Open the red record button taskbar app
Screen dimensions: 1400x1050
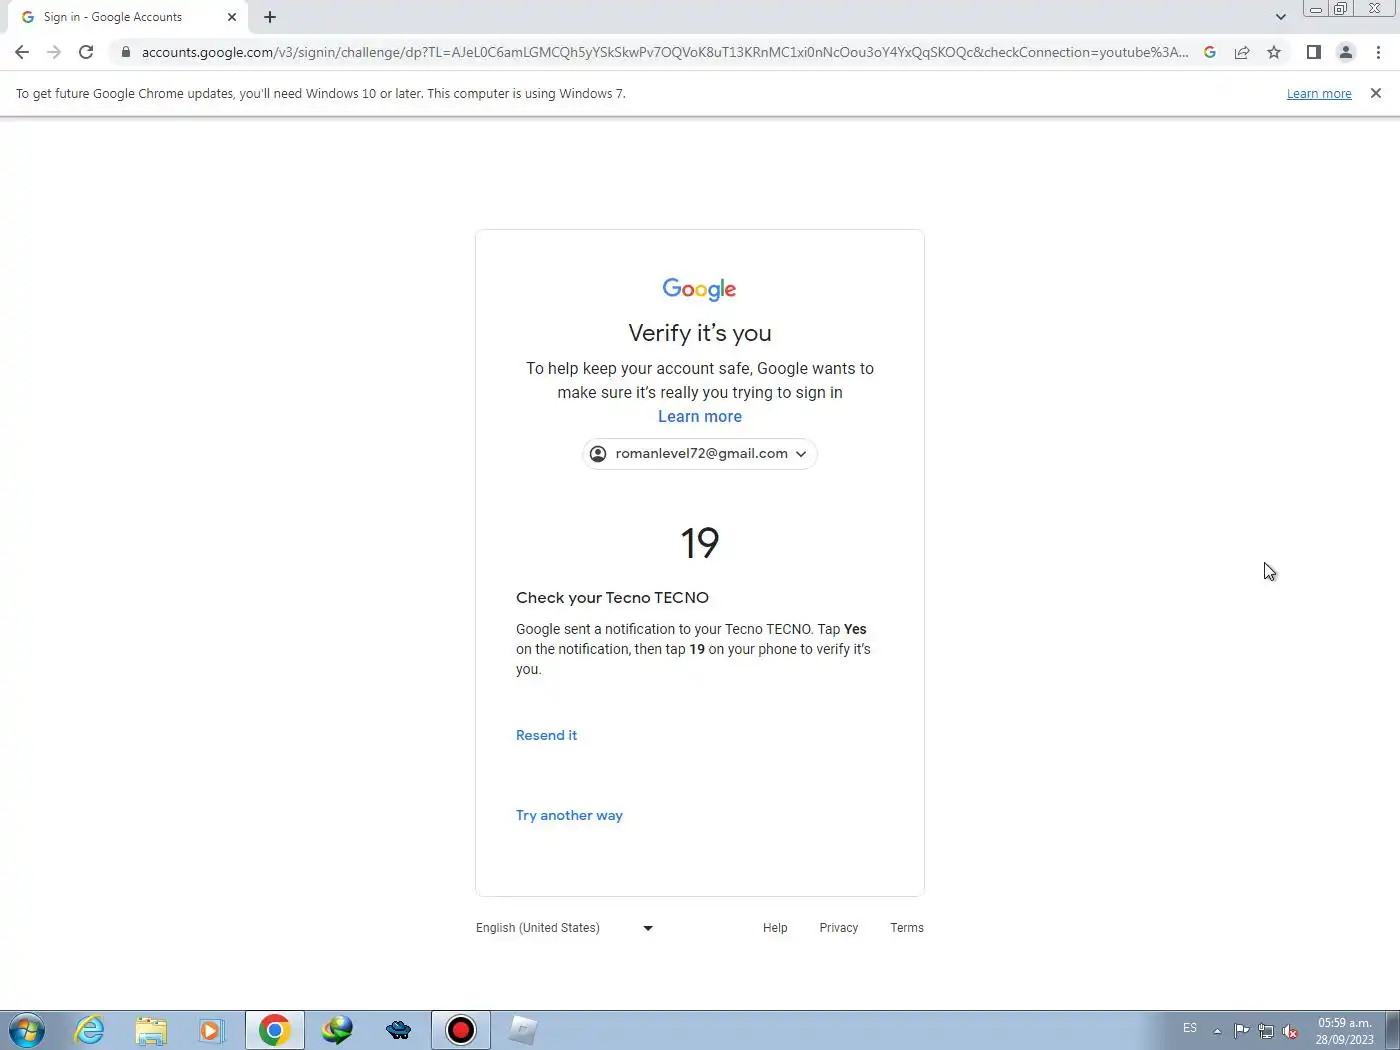pos(461,1030)
